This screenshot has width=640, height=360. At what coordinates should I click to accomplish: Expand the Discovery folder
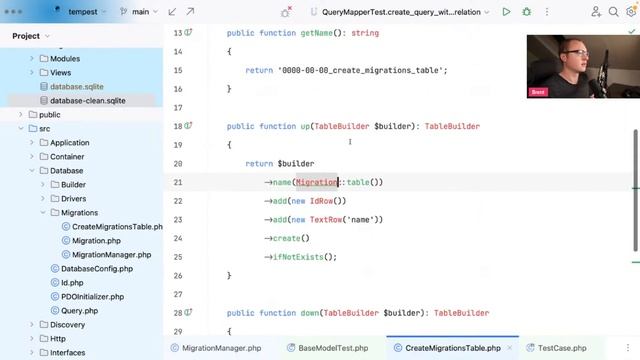click(32, 324)
